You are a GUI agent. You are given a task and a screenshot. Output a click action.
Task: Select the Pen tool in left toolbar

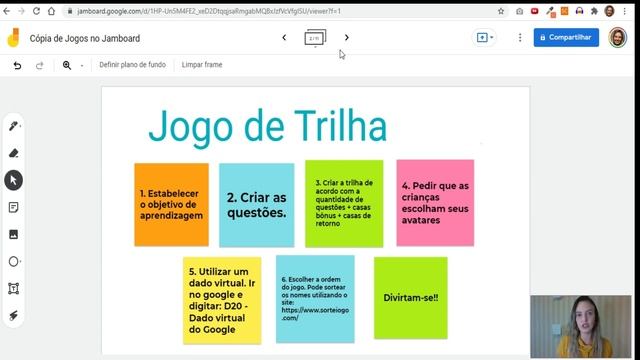(x=13, y=126)
